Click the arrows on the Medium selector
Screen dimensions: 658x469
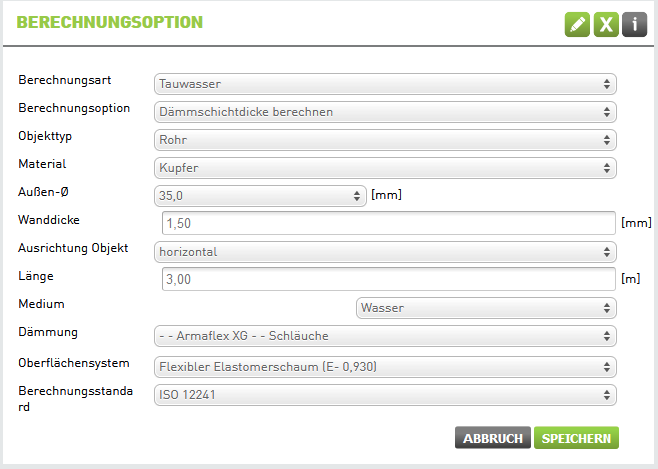(607, 308)
